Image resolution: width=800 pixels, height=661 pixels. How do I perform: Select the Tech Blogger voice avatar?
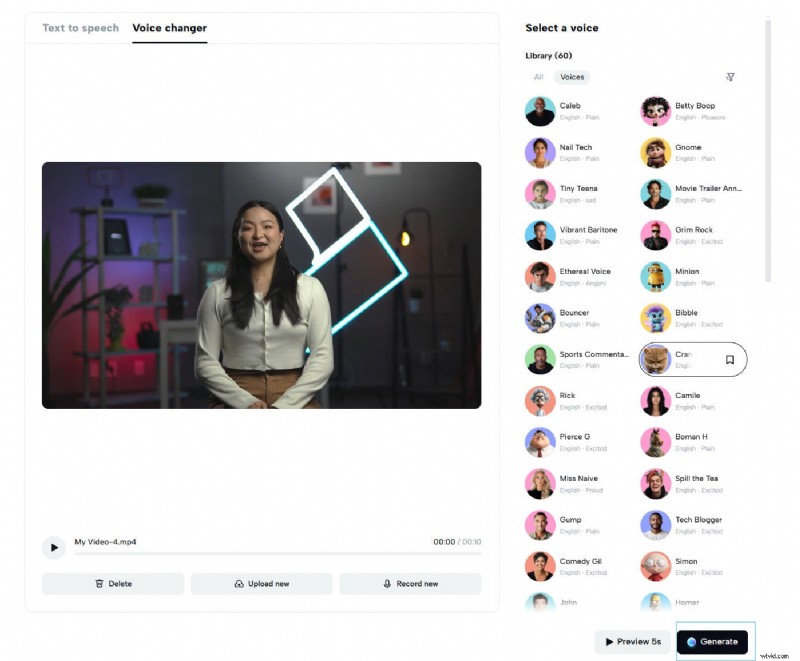(x=655, y=524)
